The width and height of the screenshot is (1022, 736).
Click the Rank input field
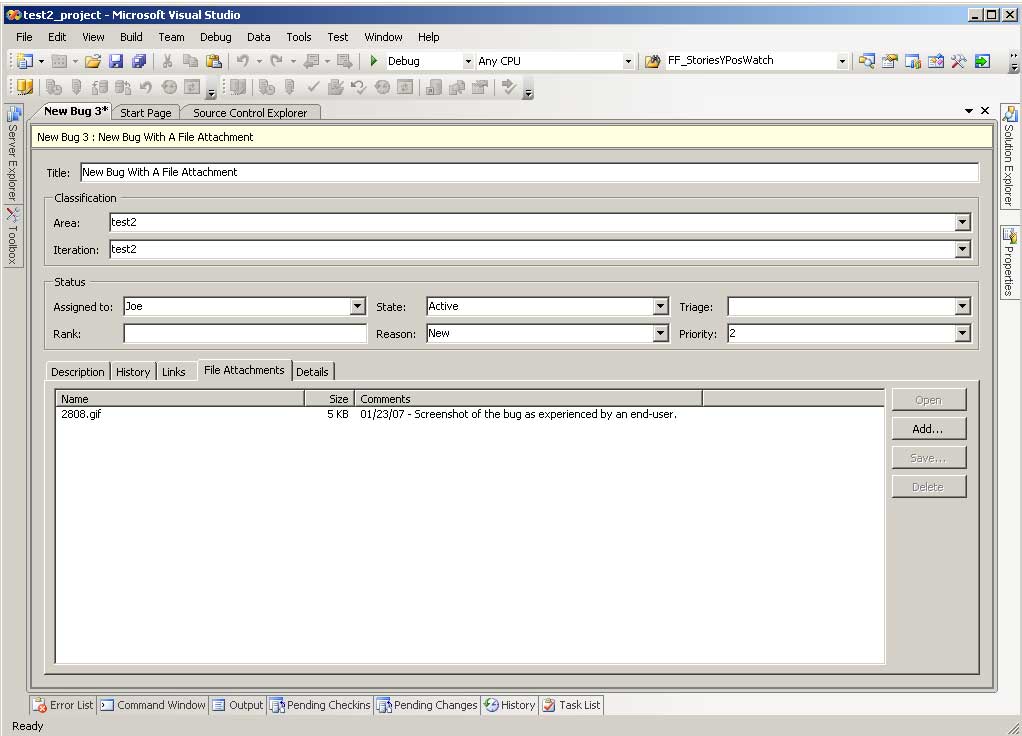tap(244, 334)
